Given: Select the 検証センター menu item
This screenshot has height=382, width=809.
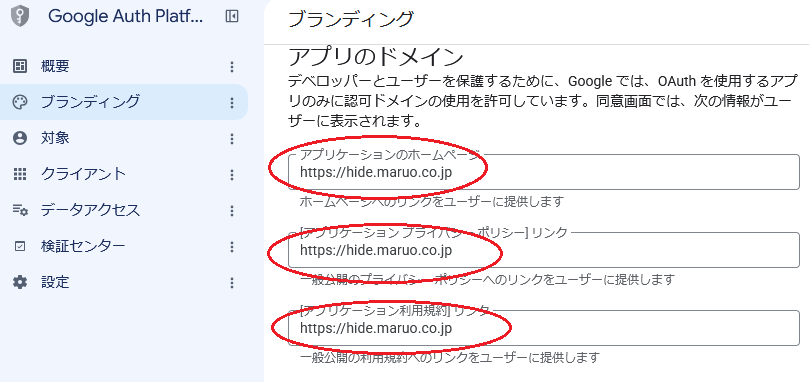Looking at the screenshot, I should (124, 246).
